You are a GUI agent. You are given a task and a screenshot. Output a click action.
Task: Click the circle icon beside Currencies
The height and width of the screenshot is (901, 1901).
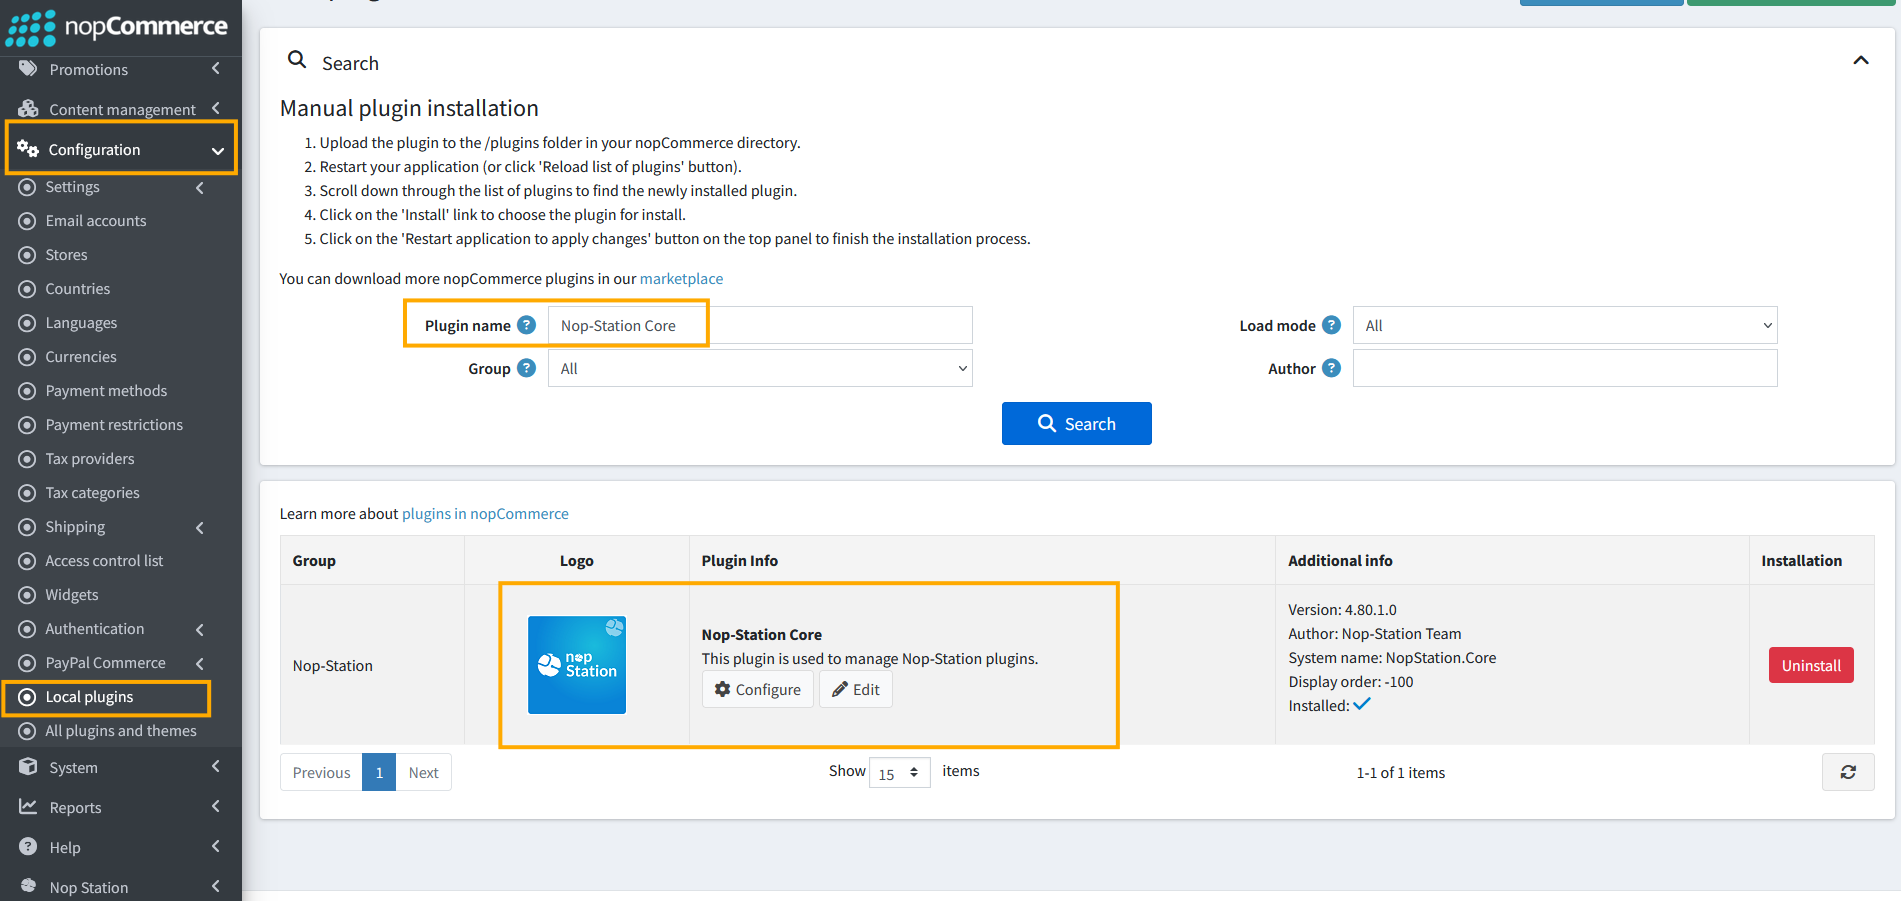tap(28, 357)
